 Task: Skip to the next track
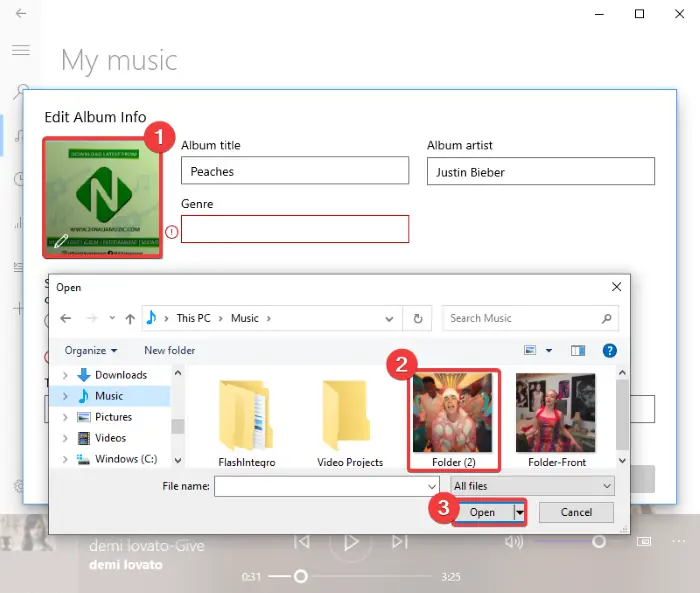click(x=400, y=542)
